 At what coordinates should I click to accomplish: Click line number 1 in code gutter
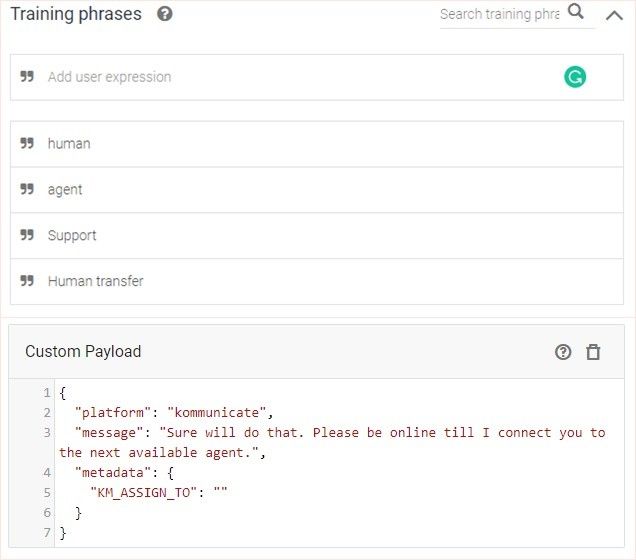tap(47, 393)
